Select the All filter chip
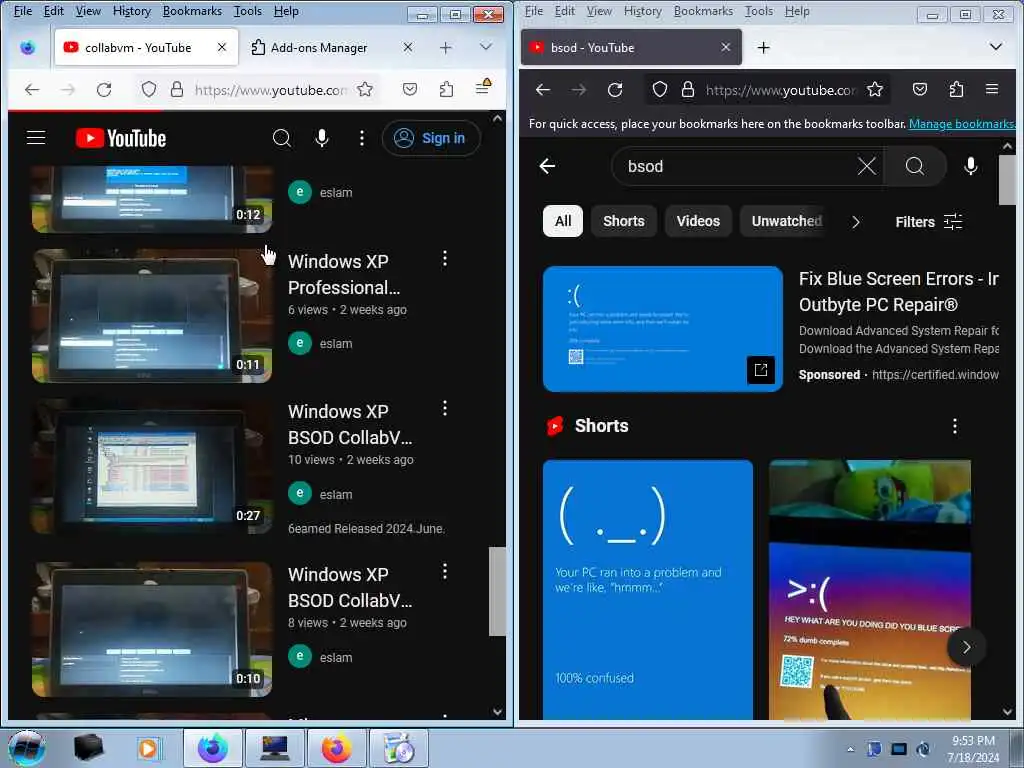Screen dimensions: 1024x768 pos(563,221)
